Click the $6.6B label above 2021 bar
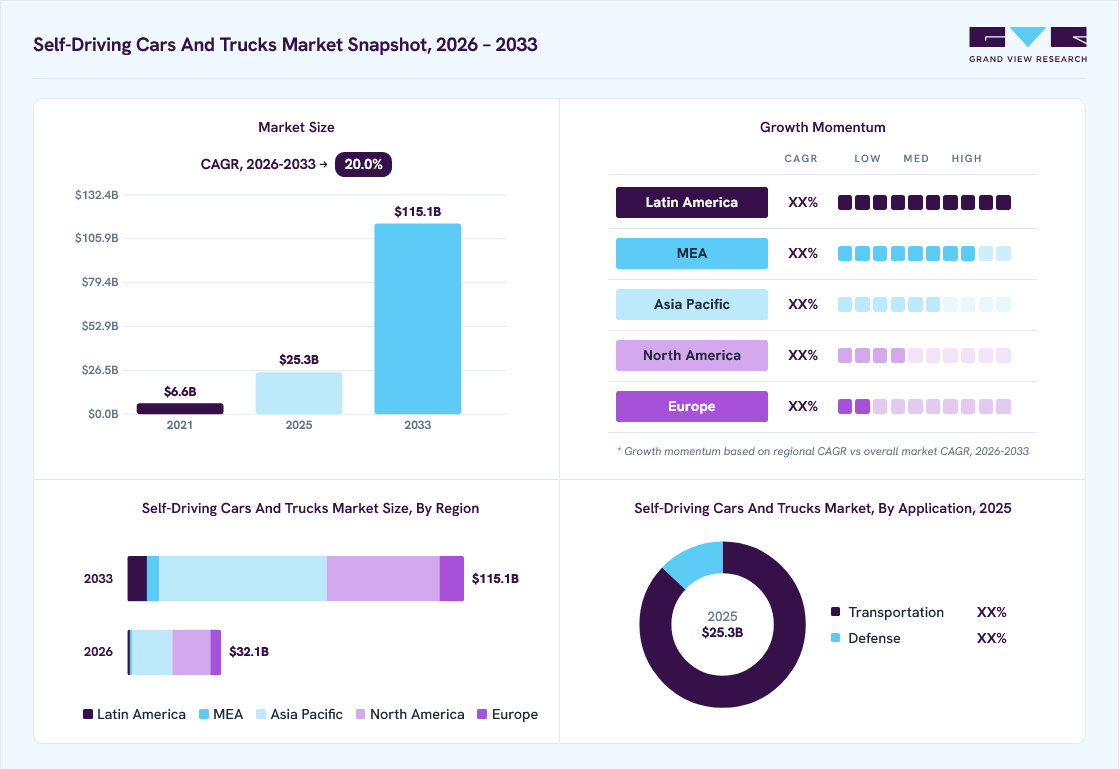The width and height of the screenshot is (1120, 769). [x=180, y=391]
